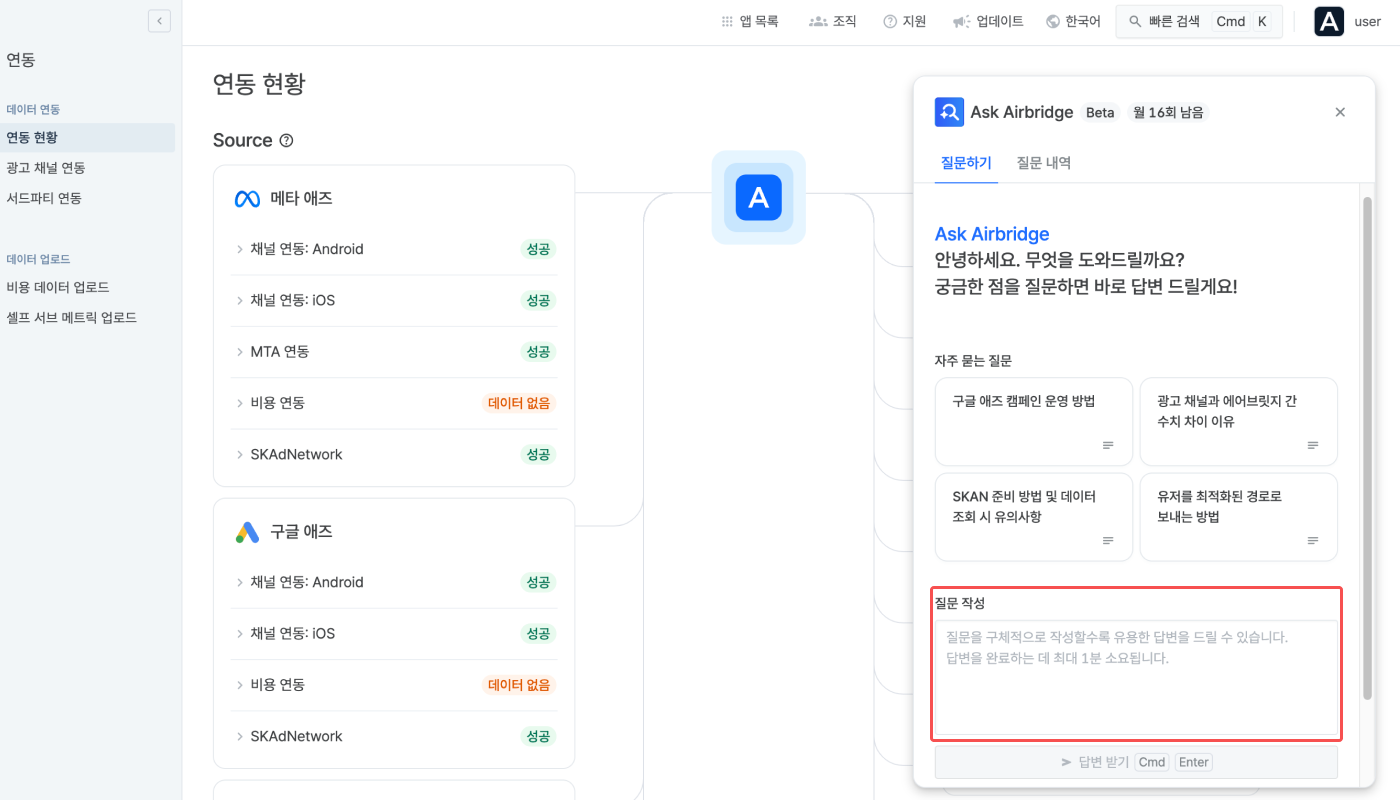Click the 빠른 검색 magnifier icon

click(1135, 21)
